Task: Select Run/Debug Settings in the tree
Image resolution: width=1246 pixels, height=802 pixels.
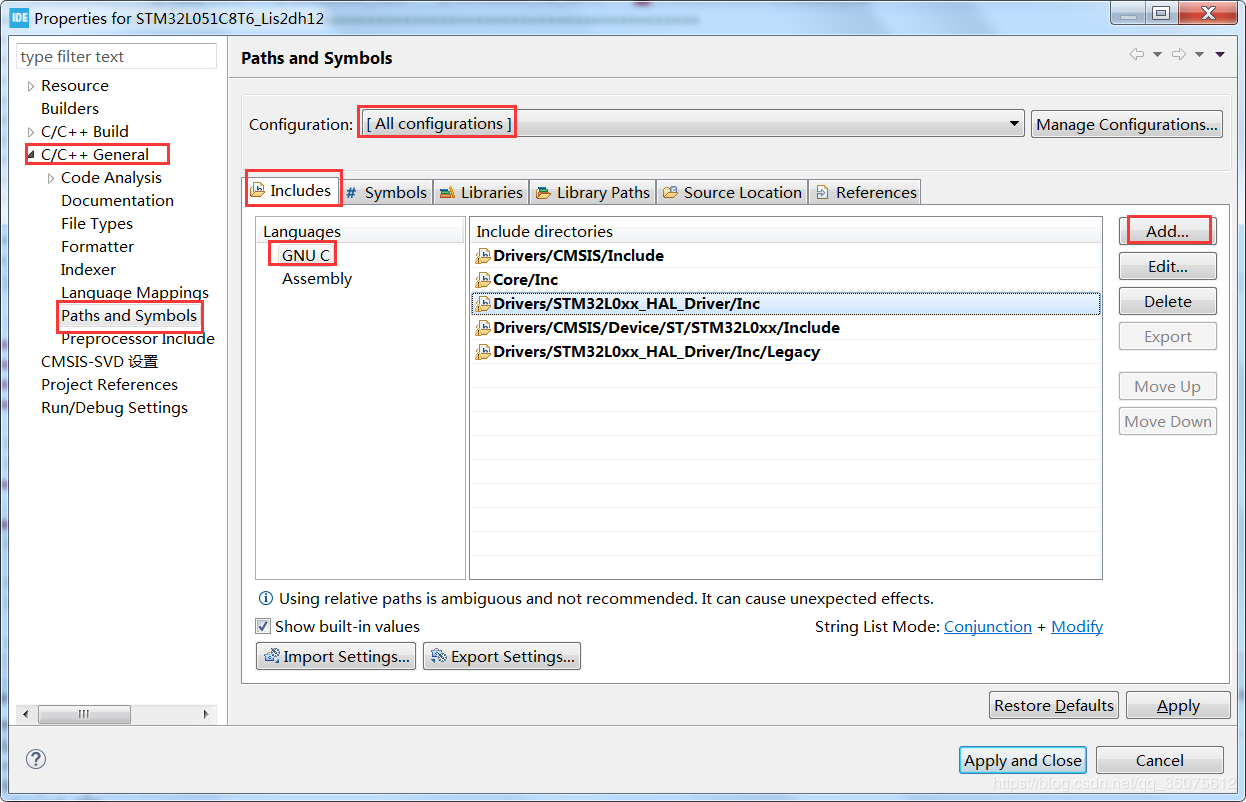Action: point(114,408)
